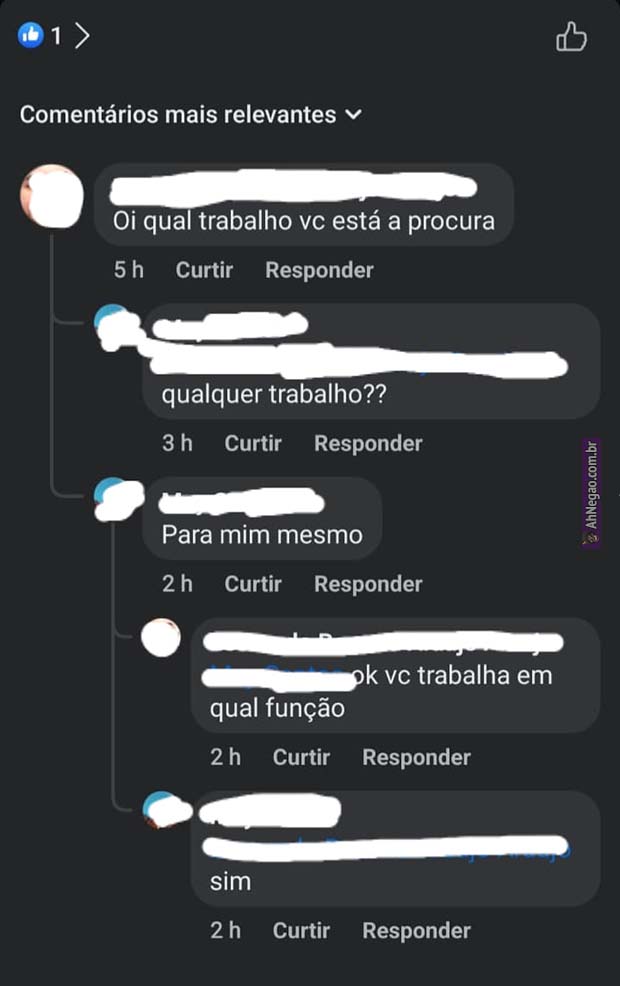Open avatar of 'Oi qual trabalho' commenter
The image size is (620, 986).
[52, 196]
